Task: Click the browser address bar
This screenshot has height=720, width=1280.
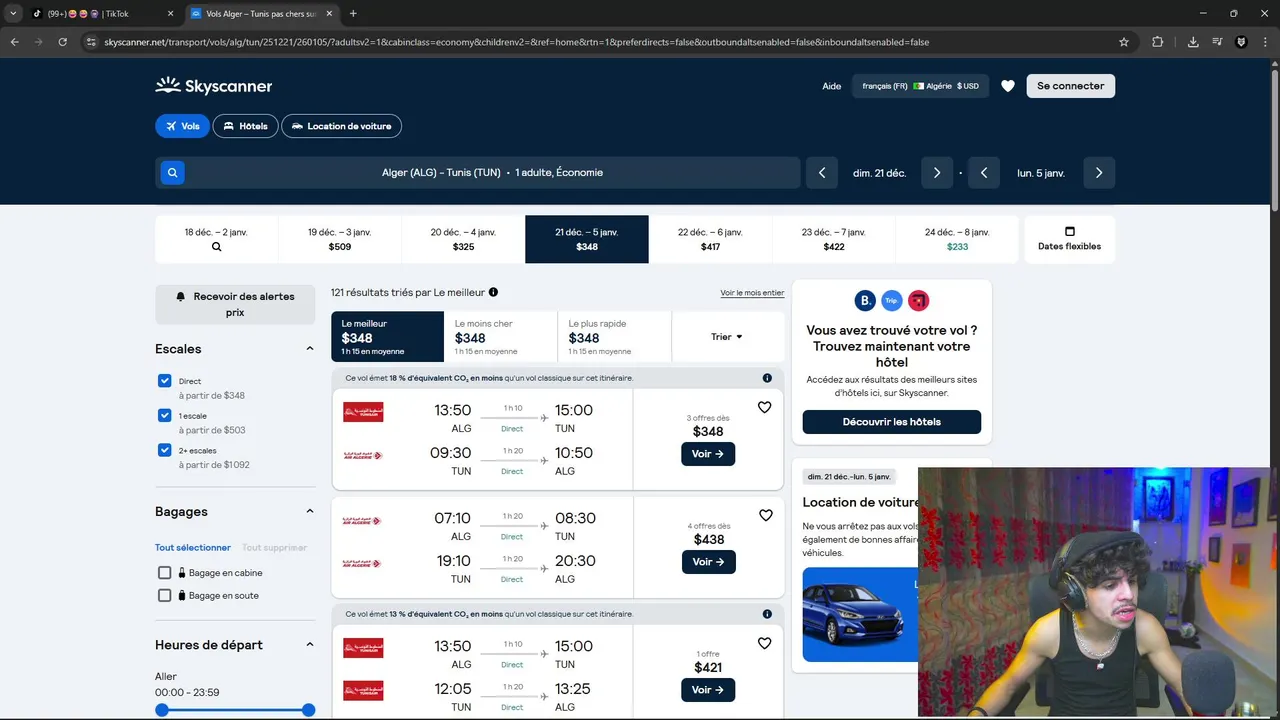Action: tap(600, 42)
